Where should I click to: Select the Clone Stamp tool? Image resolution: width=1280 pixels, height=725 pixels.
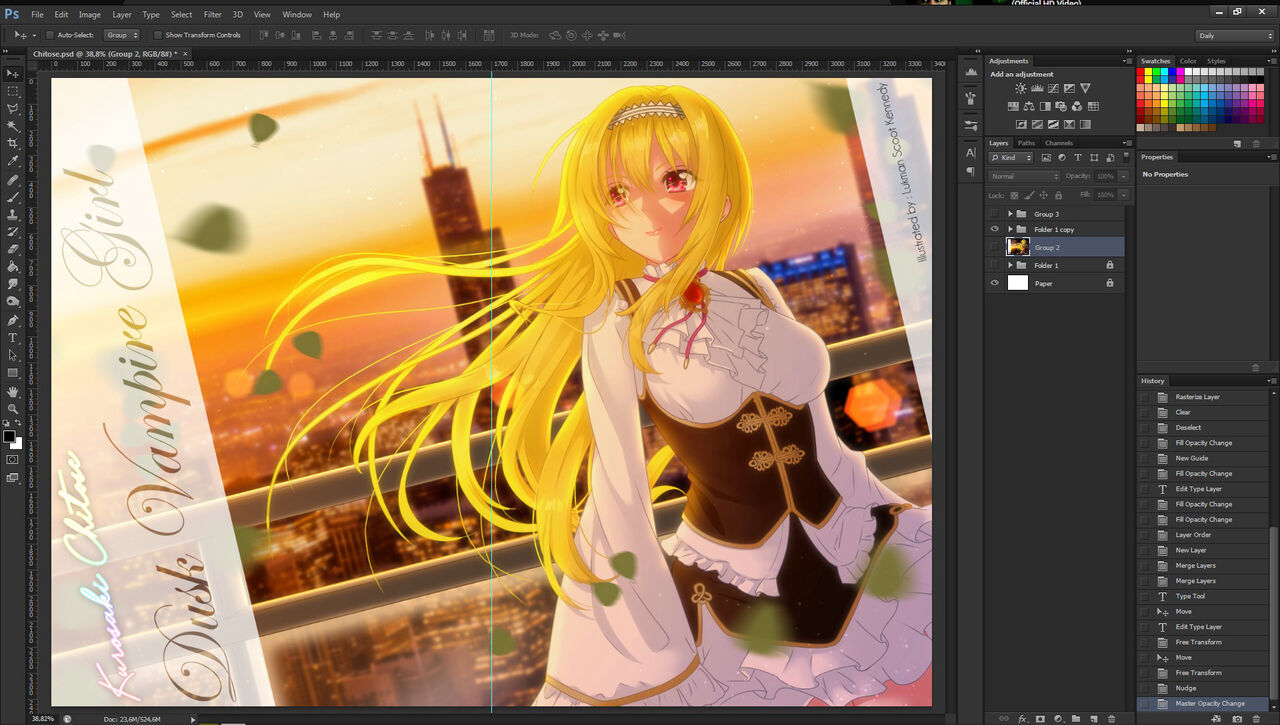tap(13, 214)
